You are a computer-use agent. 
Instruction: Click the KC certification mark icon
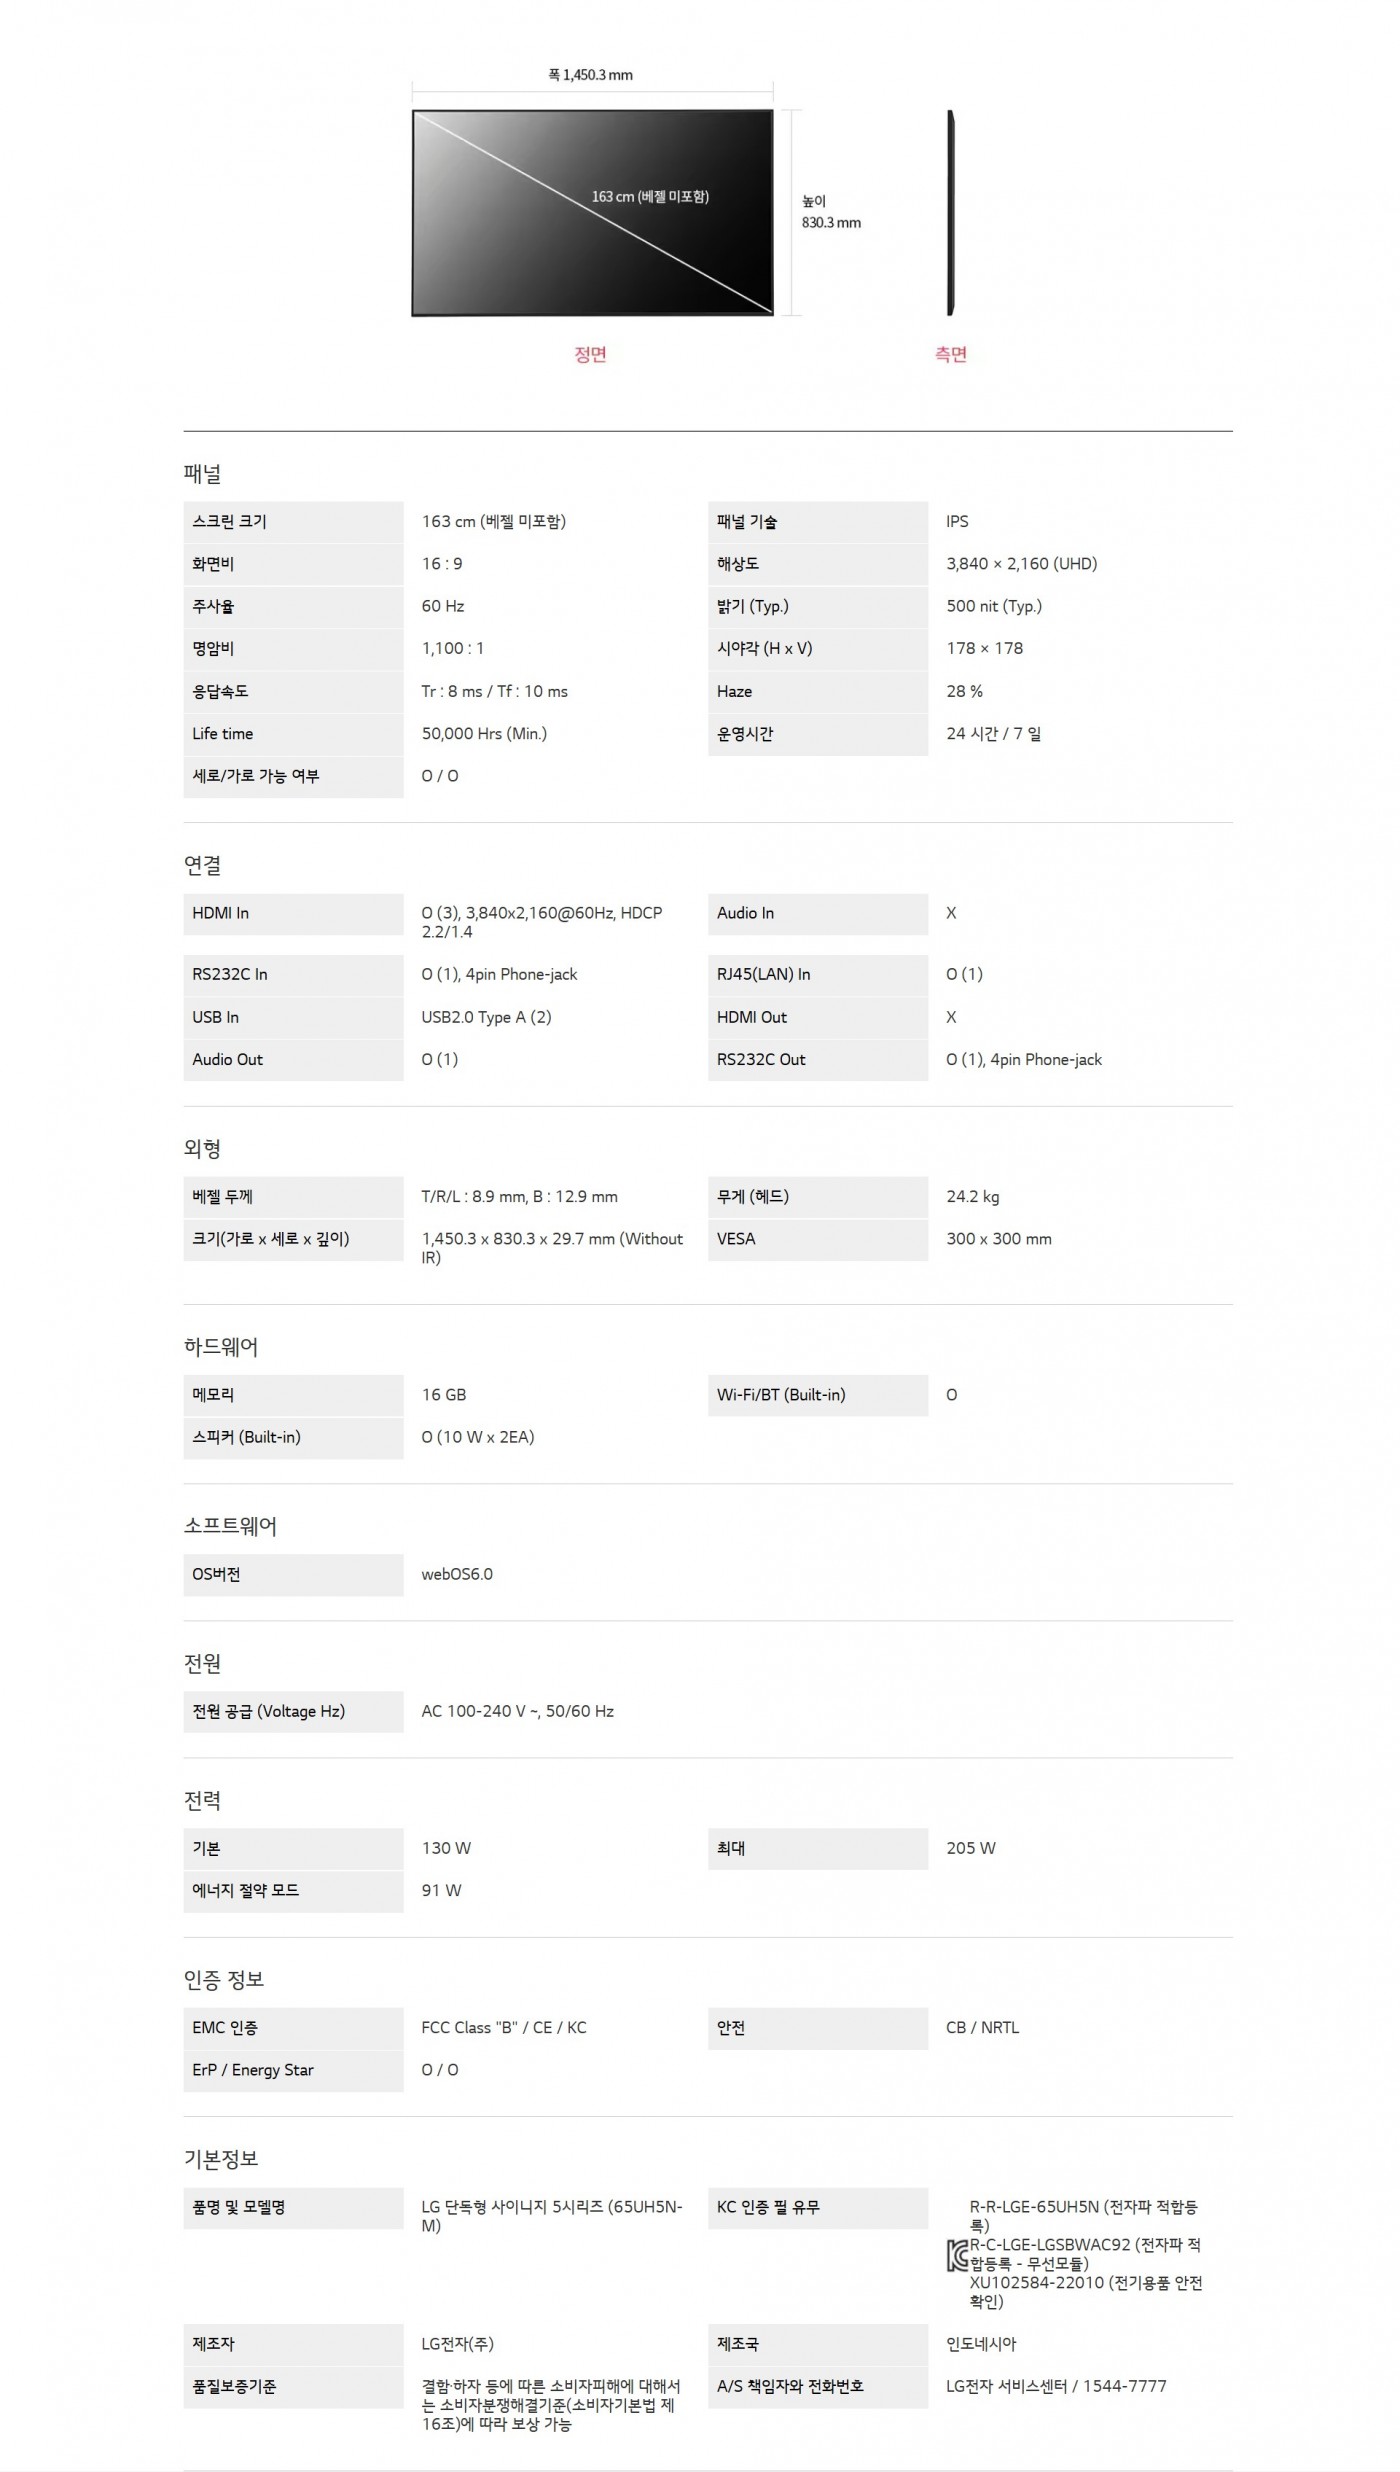957,2256
